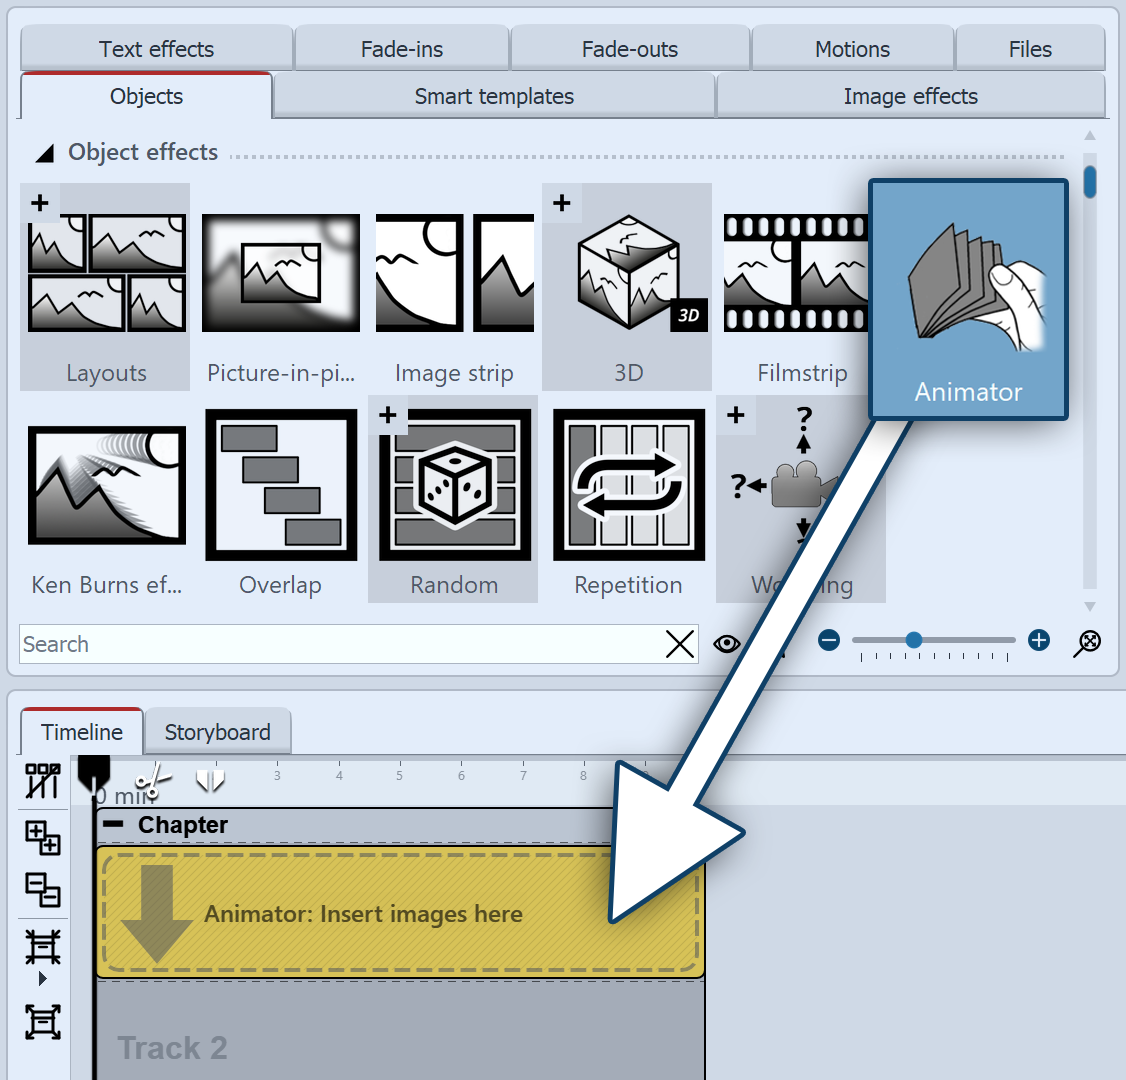The width and height of the screenshot is (1126, 1080).
Task: Select the Ken Burns effect thumbnail
Action: (106, 485)
